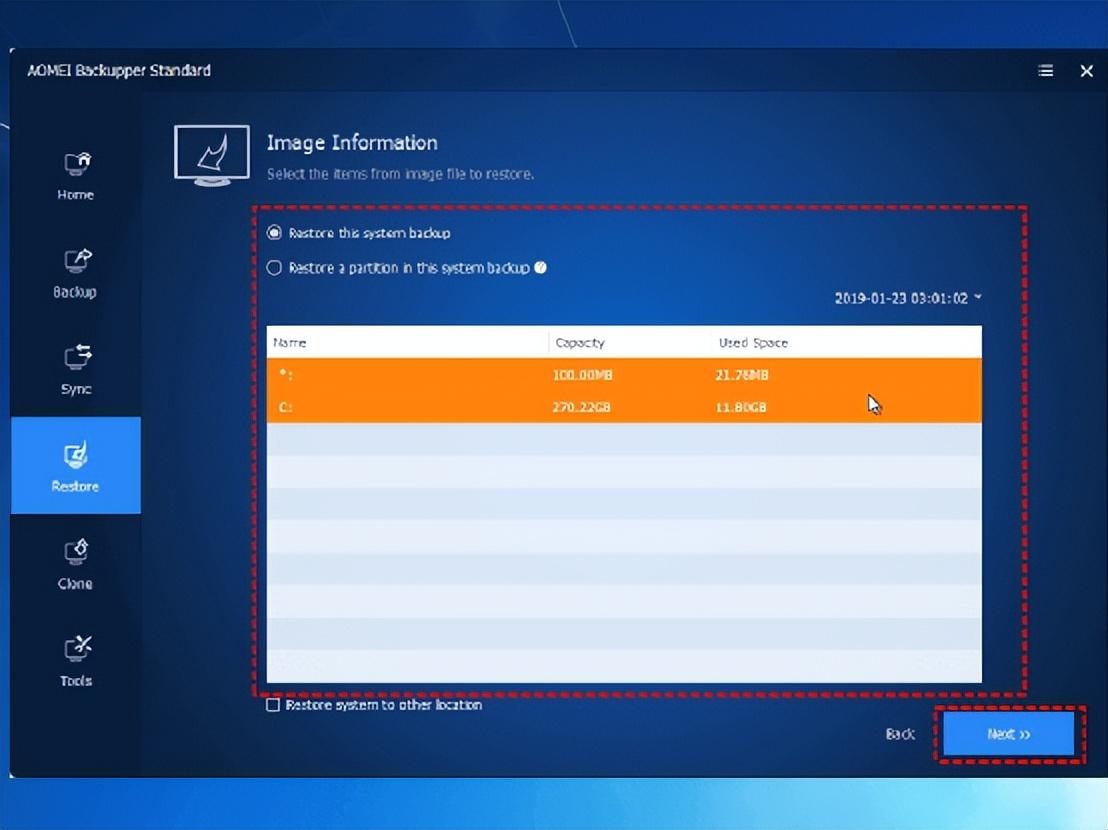Screen dimensions: 1108x830
Task: Go Back to the previous step
Action: click(900, 734)
